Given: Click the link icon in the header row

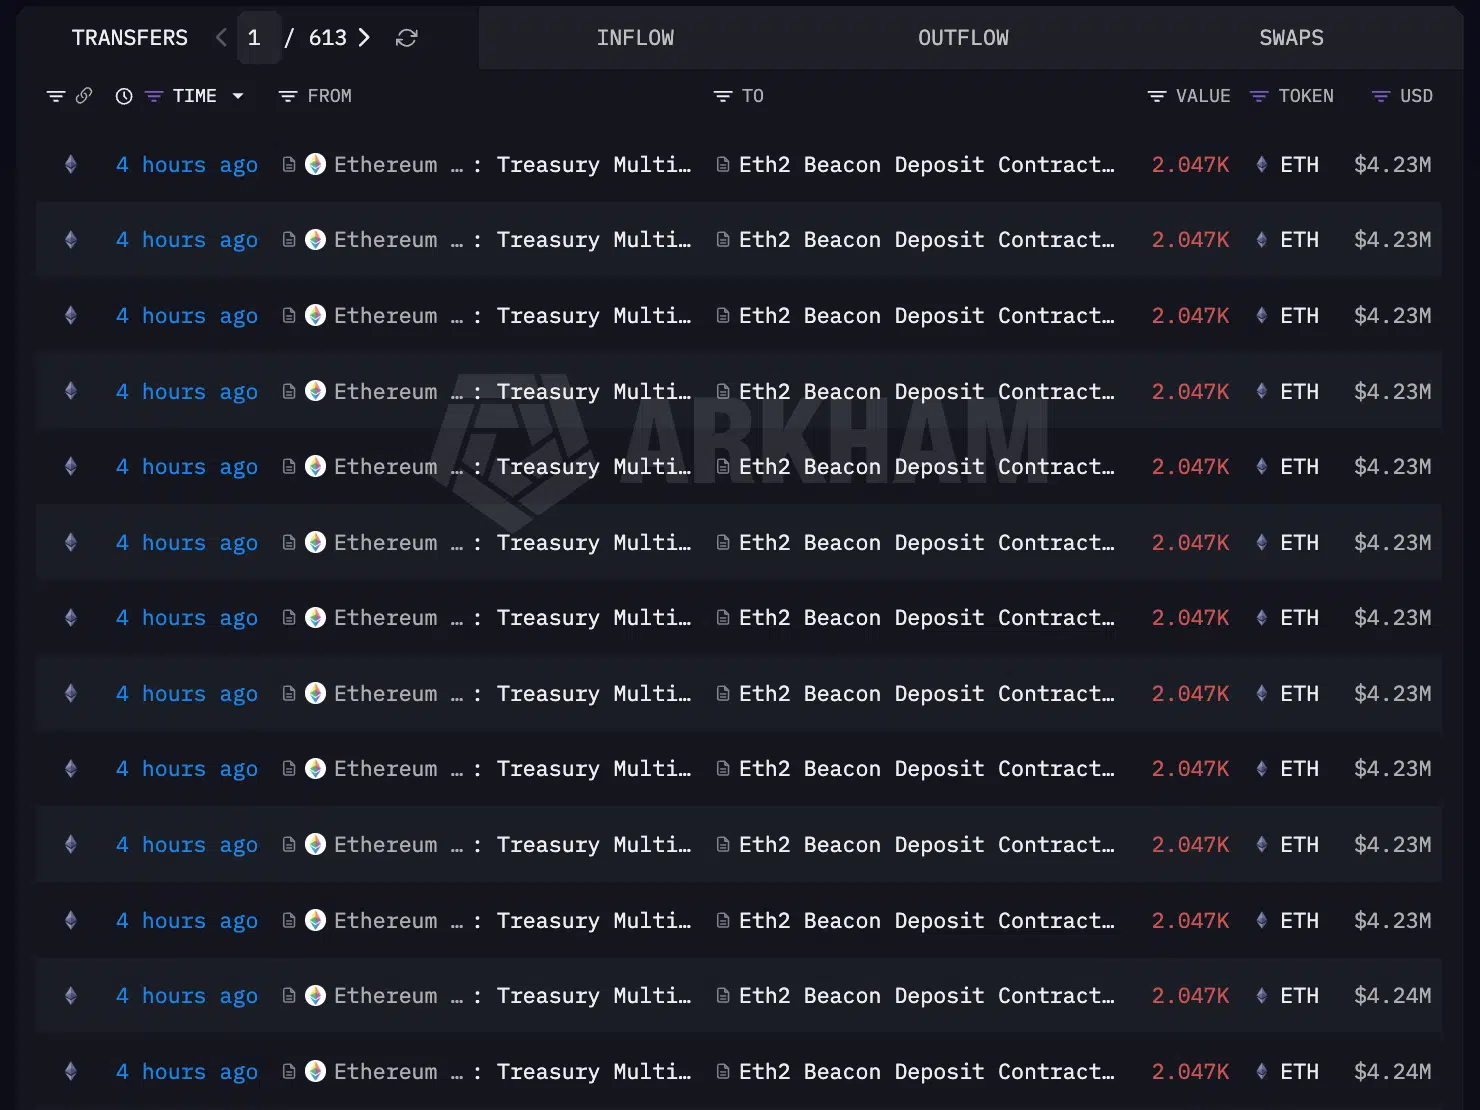Looking at the screenshot, I should tap(85, 96).
